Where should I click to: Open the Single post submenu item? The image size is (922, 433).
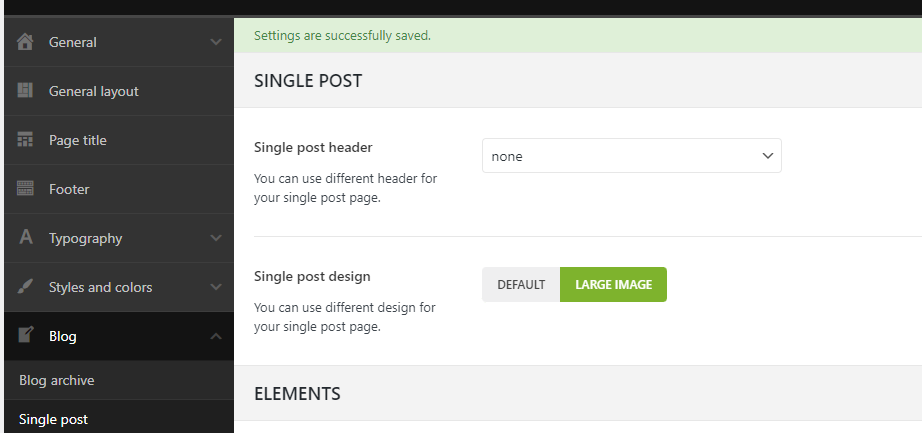point(53,419)
